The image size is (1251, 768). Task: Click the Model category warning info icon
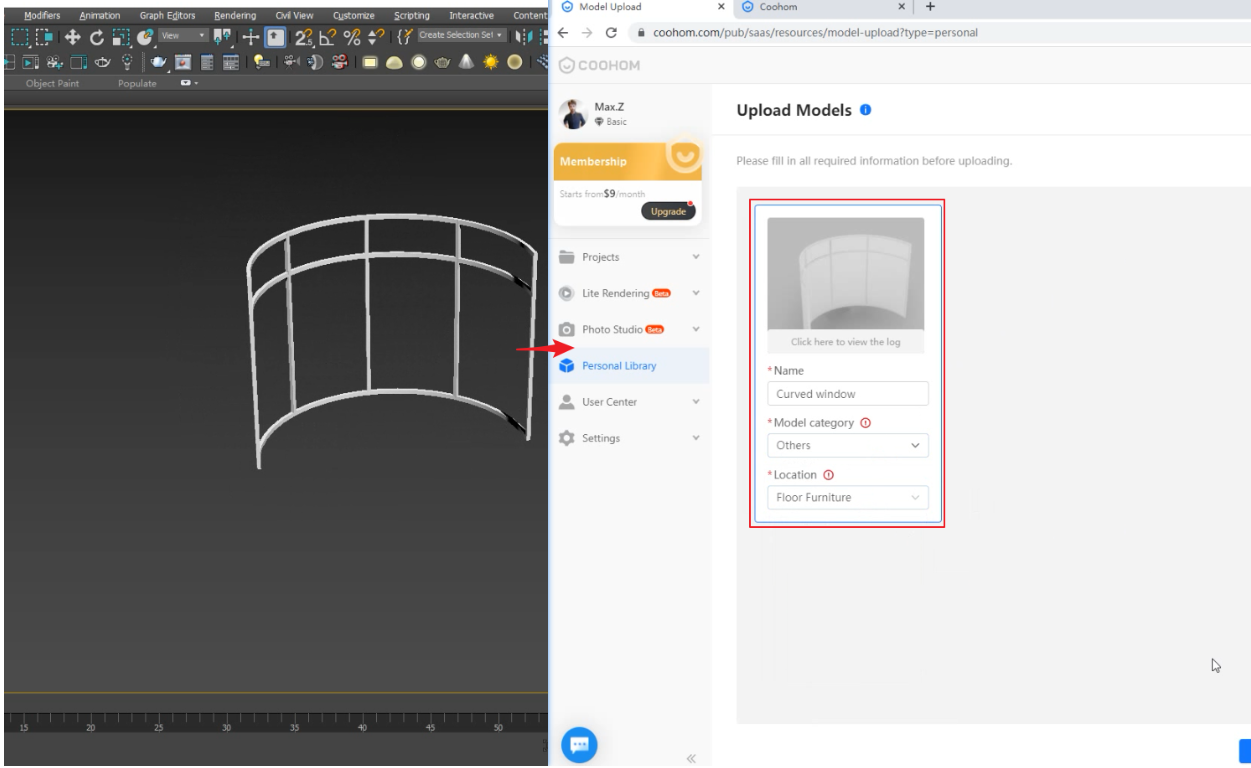point(865,422)
